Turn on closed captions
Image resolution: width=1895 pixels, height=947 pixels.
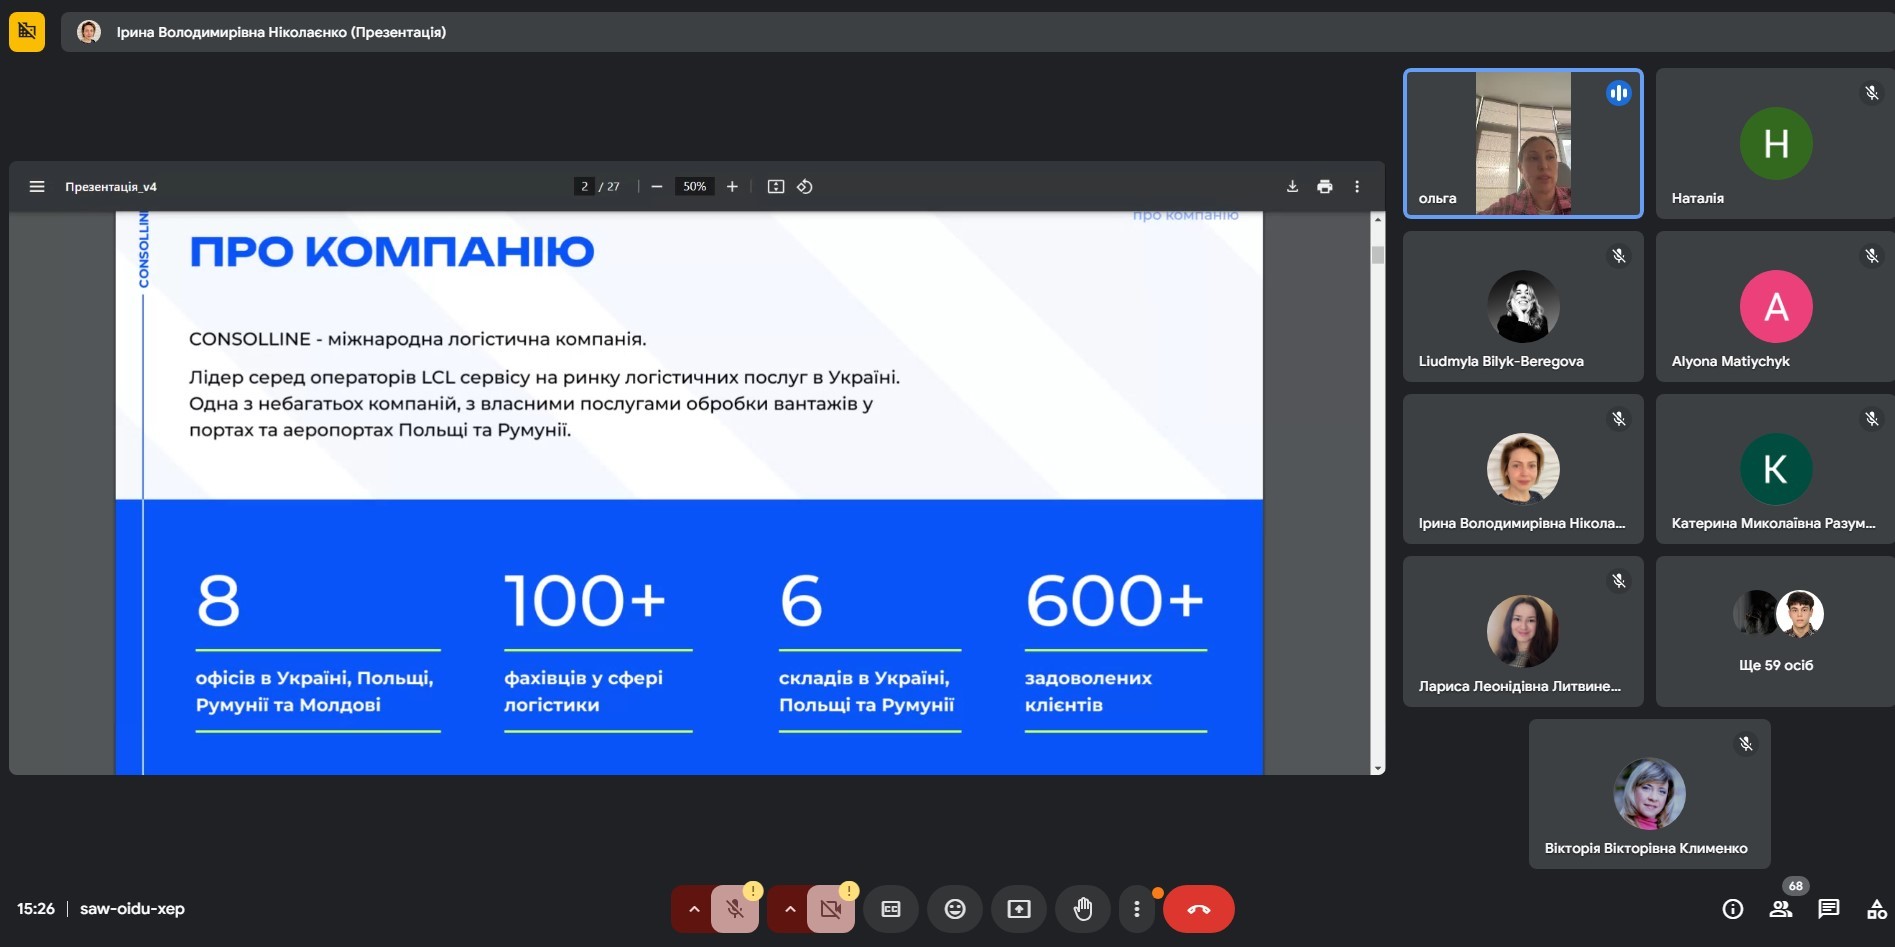[891, 909]
